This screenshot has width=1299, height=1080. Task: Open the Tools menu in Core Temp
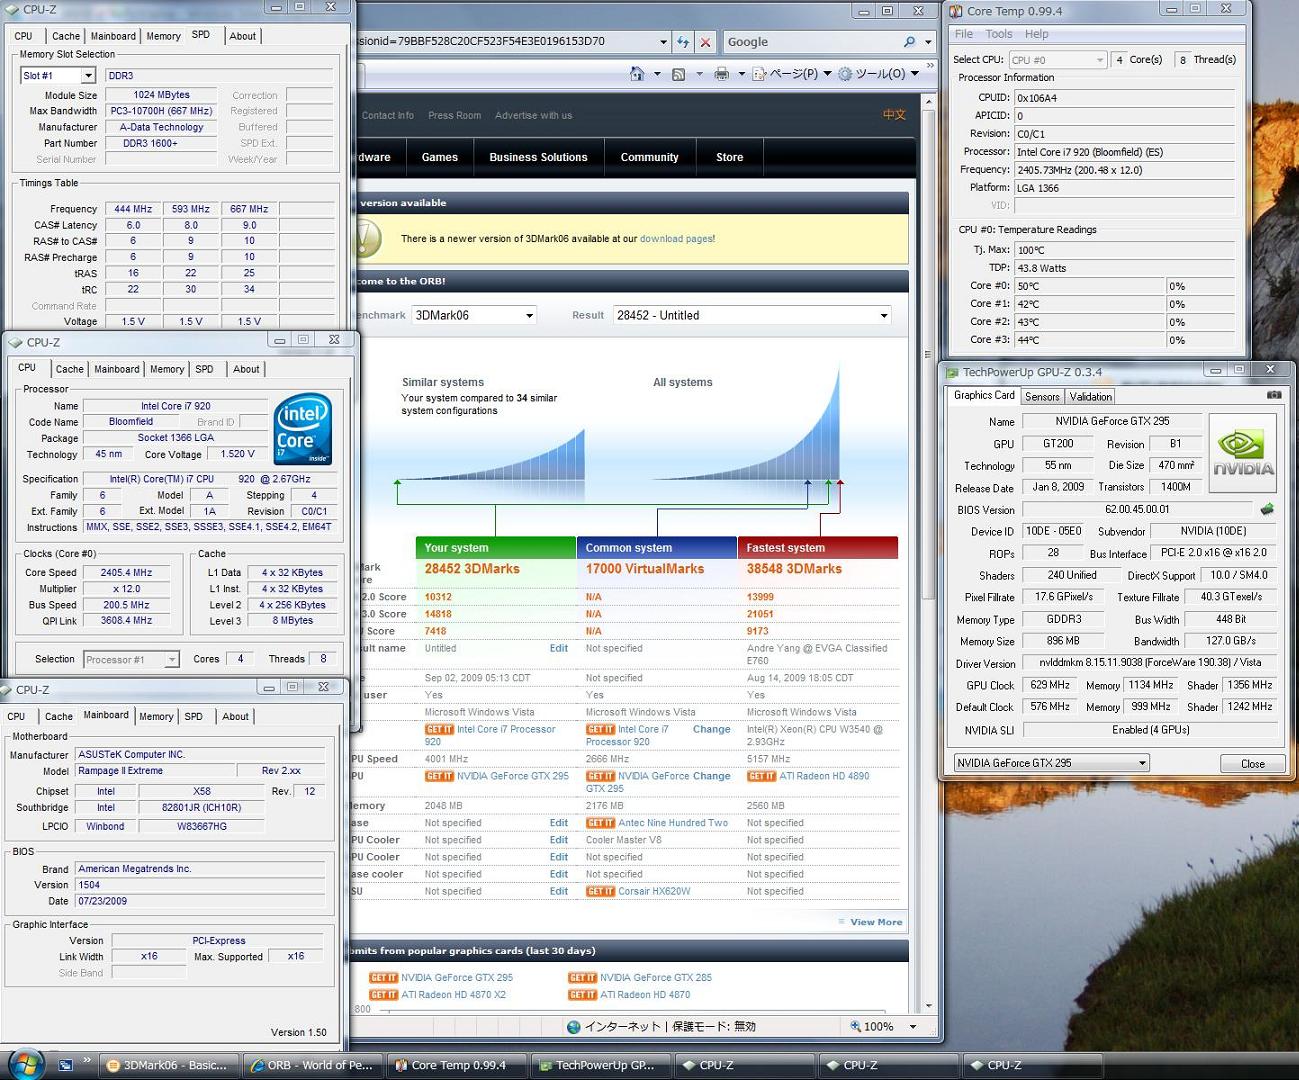pyautogui.click(x=999, y=34)
